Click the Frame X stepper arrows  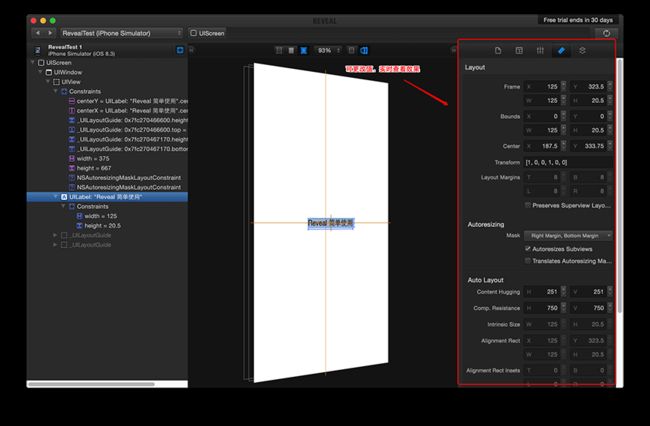point(563,87)
